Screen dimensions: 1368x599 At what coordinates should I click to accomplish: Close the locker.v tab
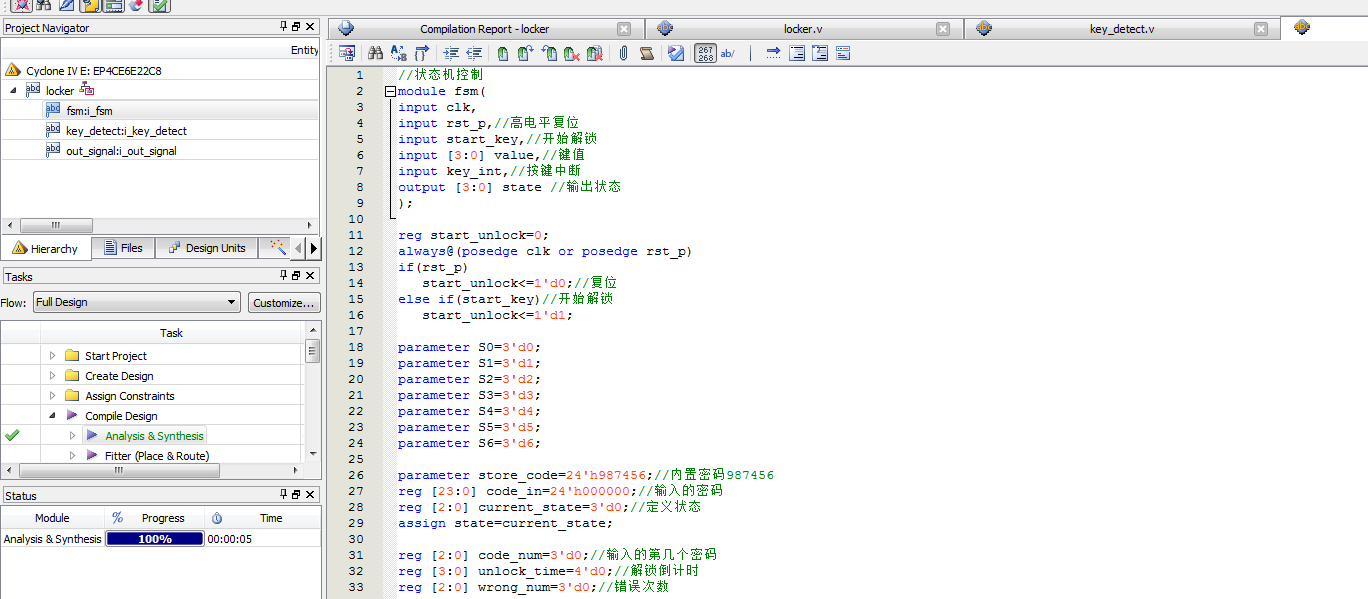pyautogui.click(x=943, y=29)
